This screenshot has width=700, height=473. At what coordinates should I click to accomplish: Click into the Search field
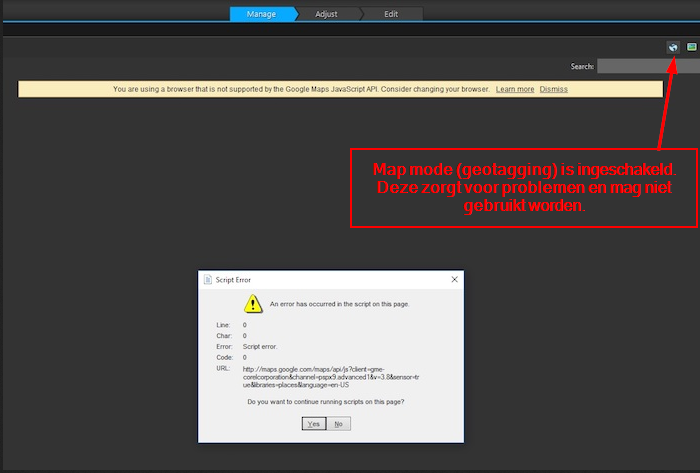pos(649,66)
